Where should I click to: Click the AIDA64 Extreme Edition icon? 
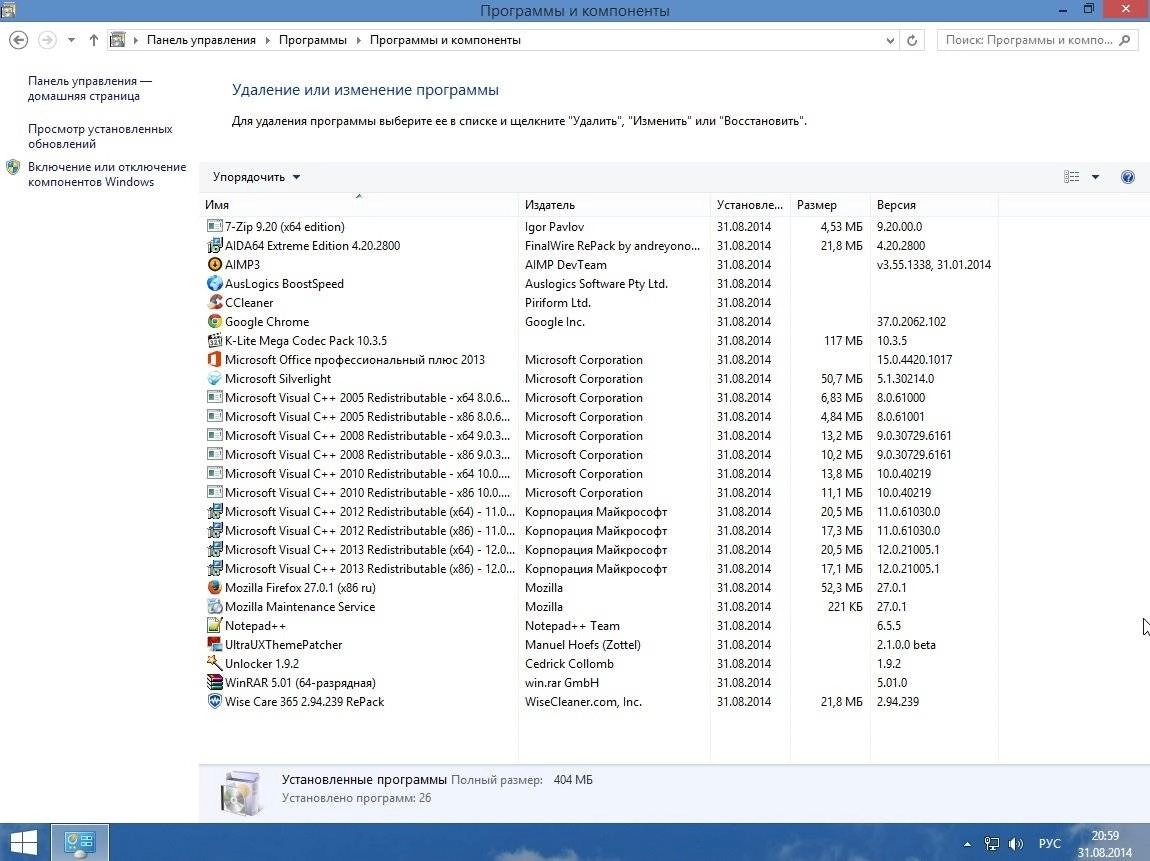click(x=214, y=246)
